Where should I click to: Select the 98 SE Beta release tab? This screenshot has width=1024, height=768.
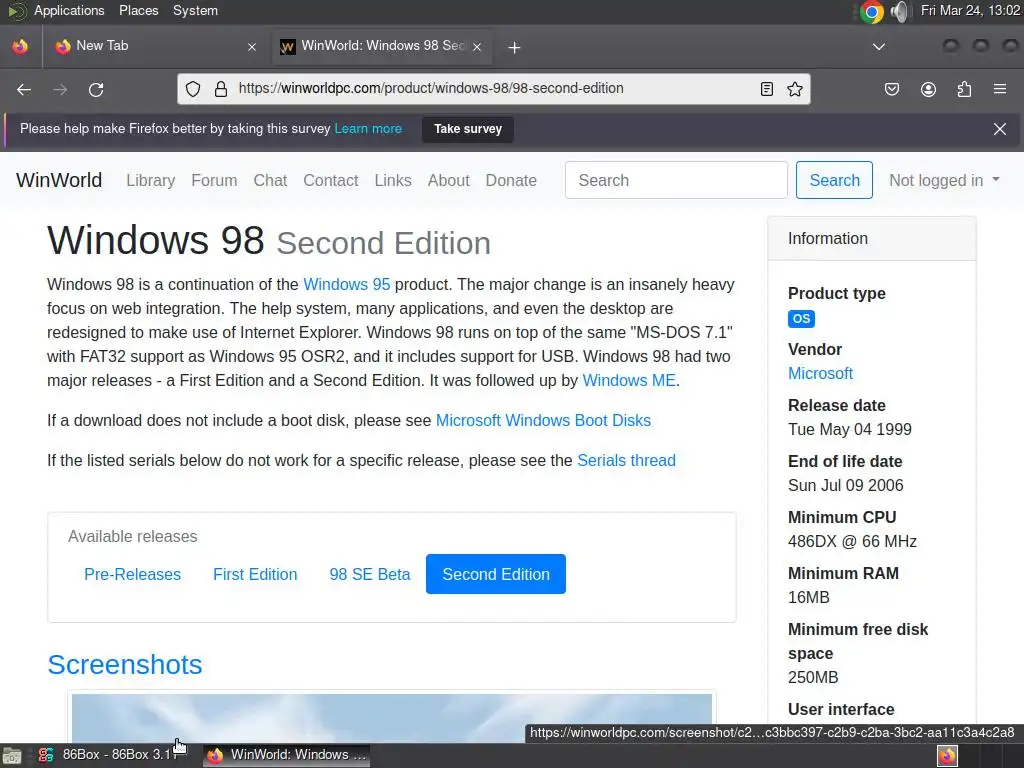pos(370,574)
